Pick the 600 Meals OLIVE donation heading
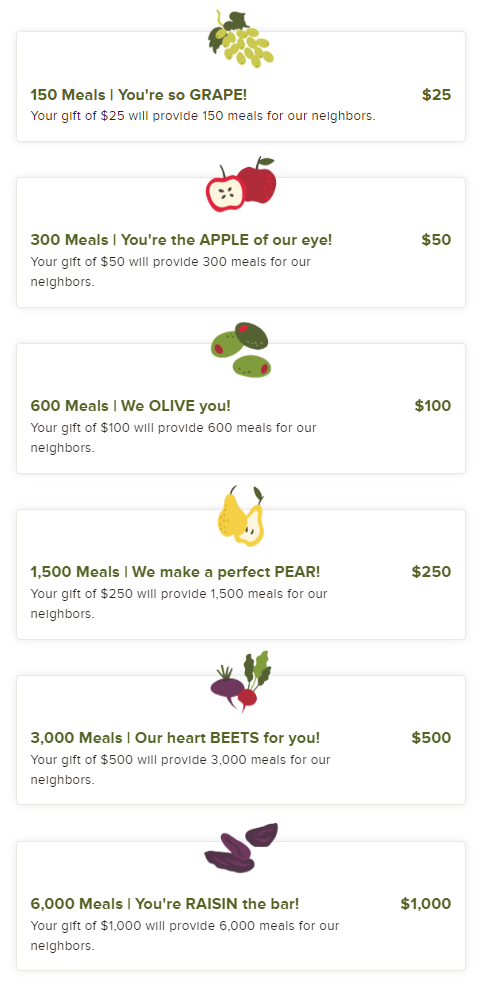Image resolution: width=478 pixels, height=981 pixels. [x=131, y=405]
